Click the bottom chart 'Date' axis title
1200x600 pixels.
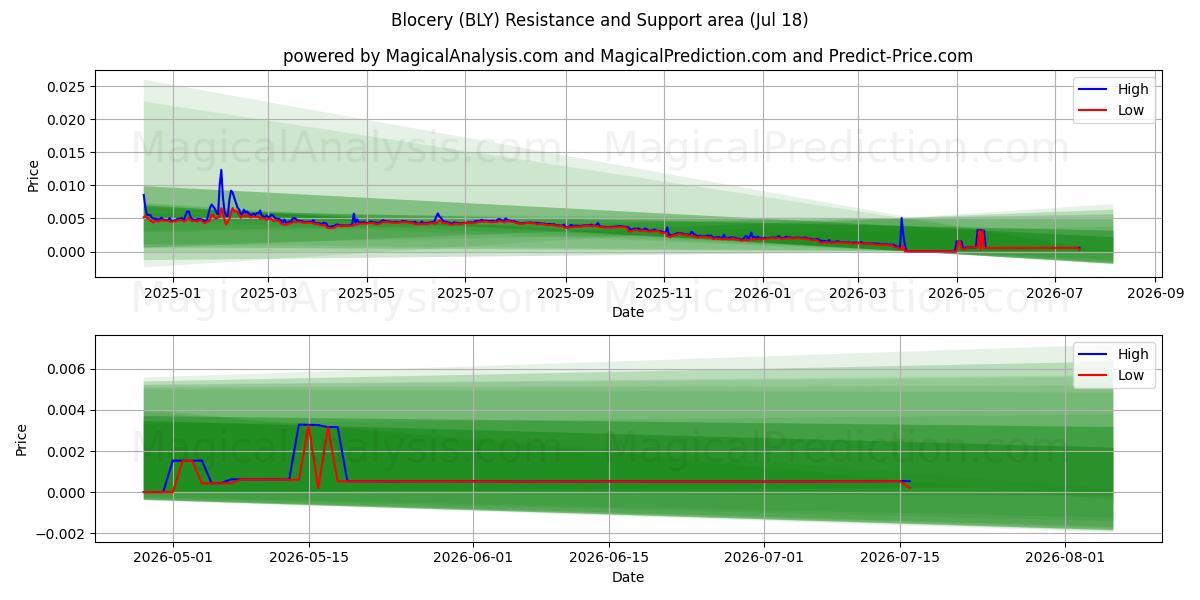point(628,578)
